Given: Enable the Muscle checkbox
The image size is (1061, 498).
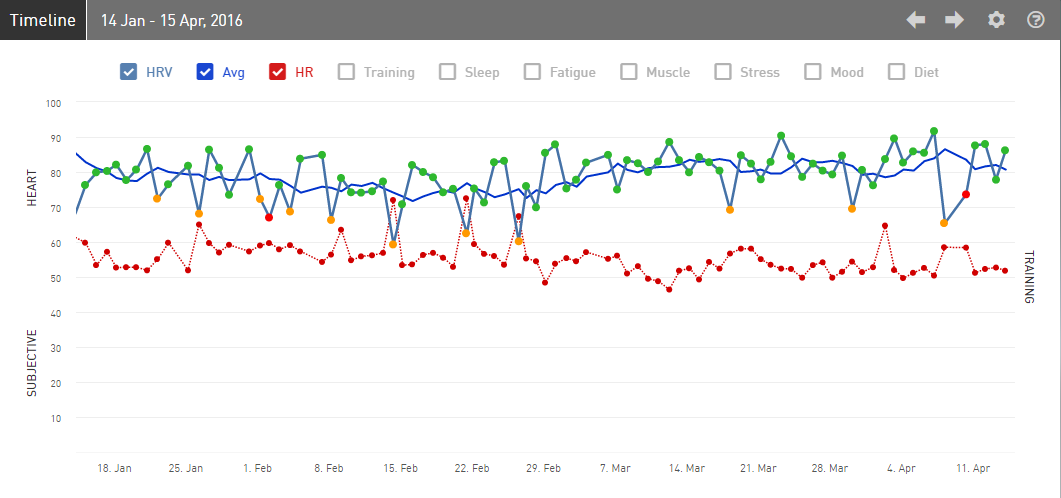Looking at the screenshot, I should tap(629, 72).
